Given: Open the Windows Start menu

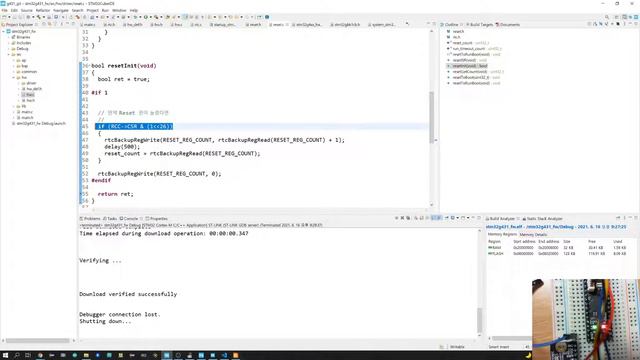Looking at the screenshot, I should click(x=5, y=356).
